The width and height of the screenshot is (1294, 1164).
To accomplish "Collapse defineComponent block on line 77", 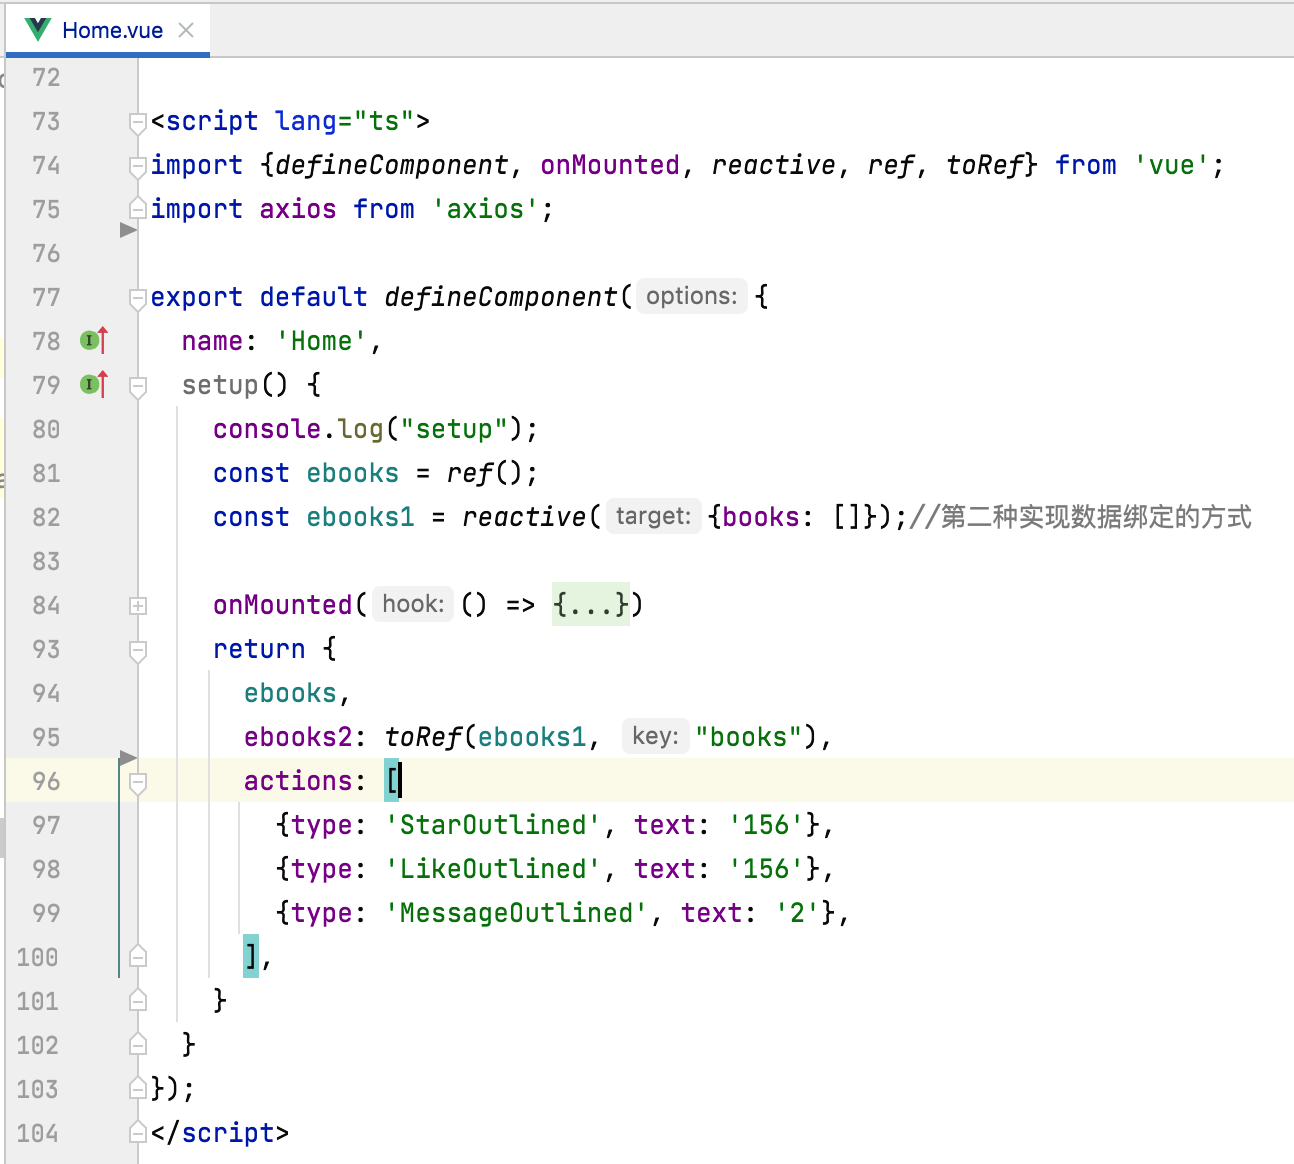I will click(x=138, y=299).
